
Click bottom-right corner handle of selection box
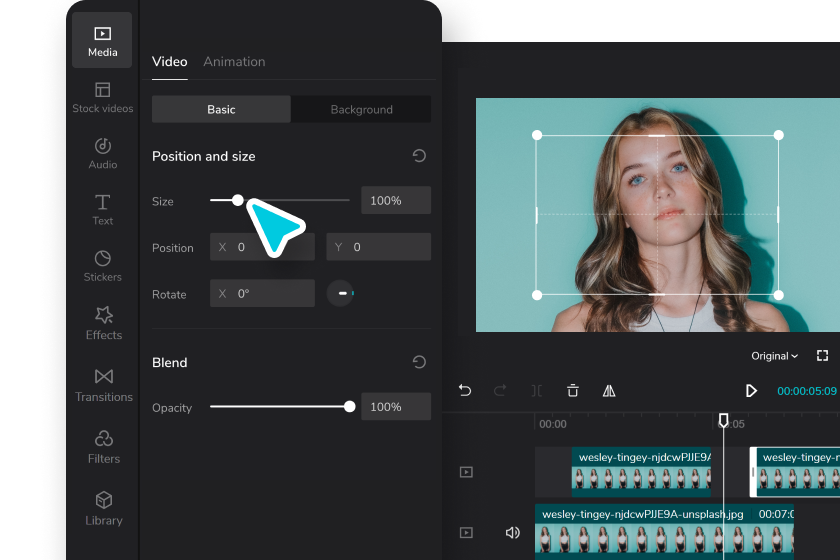778,295
